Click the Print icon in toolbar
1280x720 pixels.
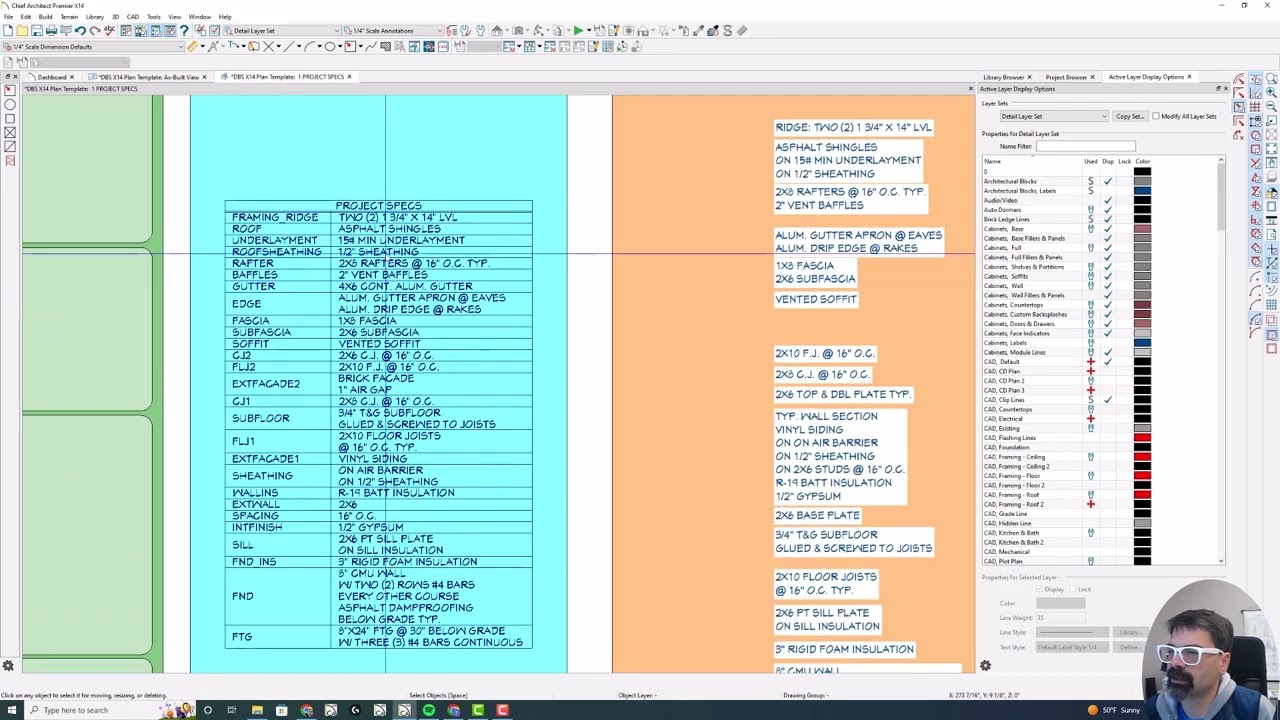(x=51, y=31)
